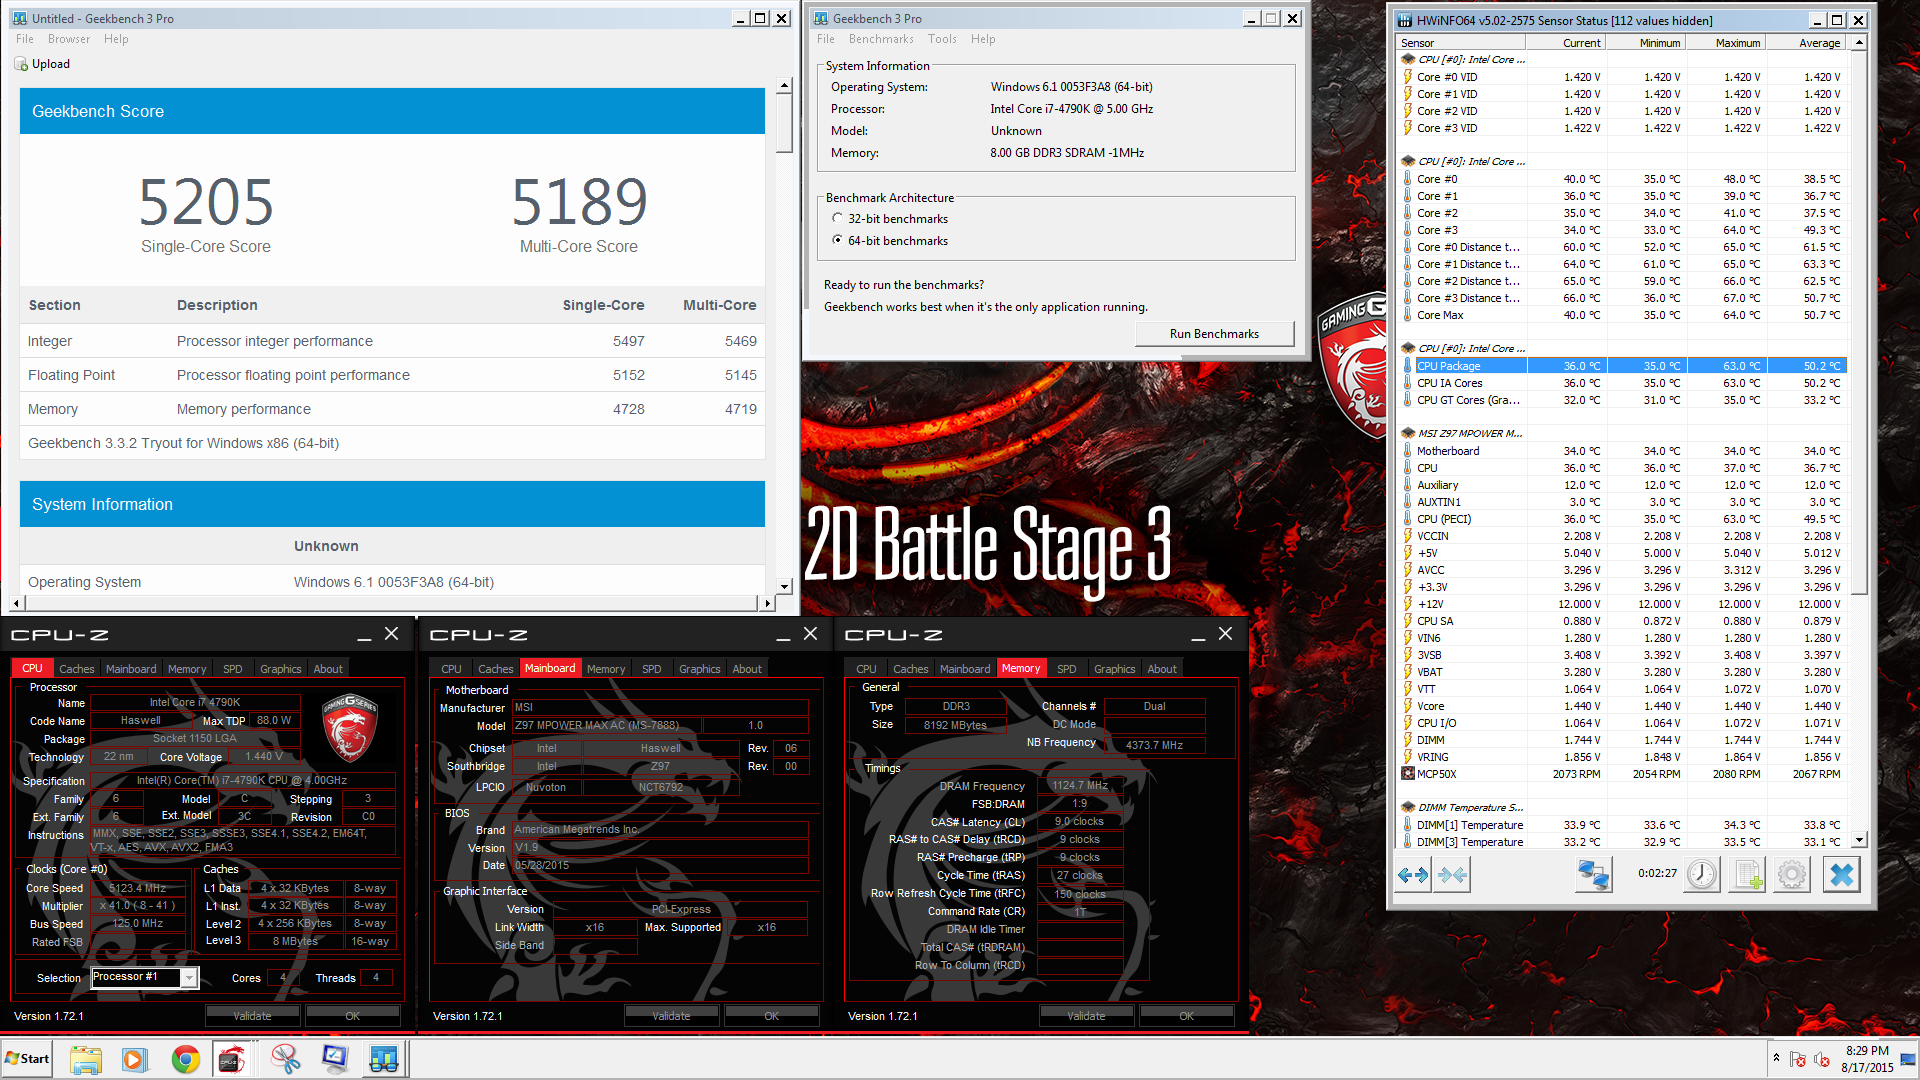1920x1080 pixels.
Task: Show hidden tray icons arrow
Action: 1776,1058
